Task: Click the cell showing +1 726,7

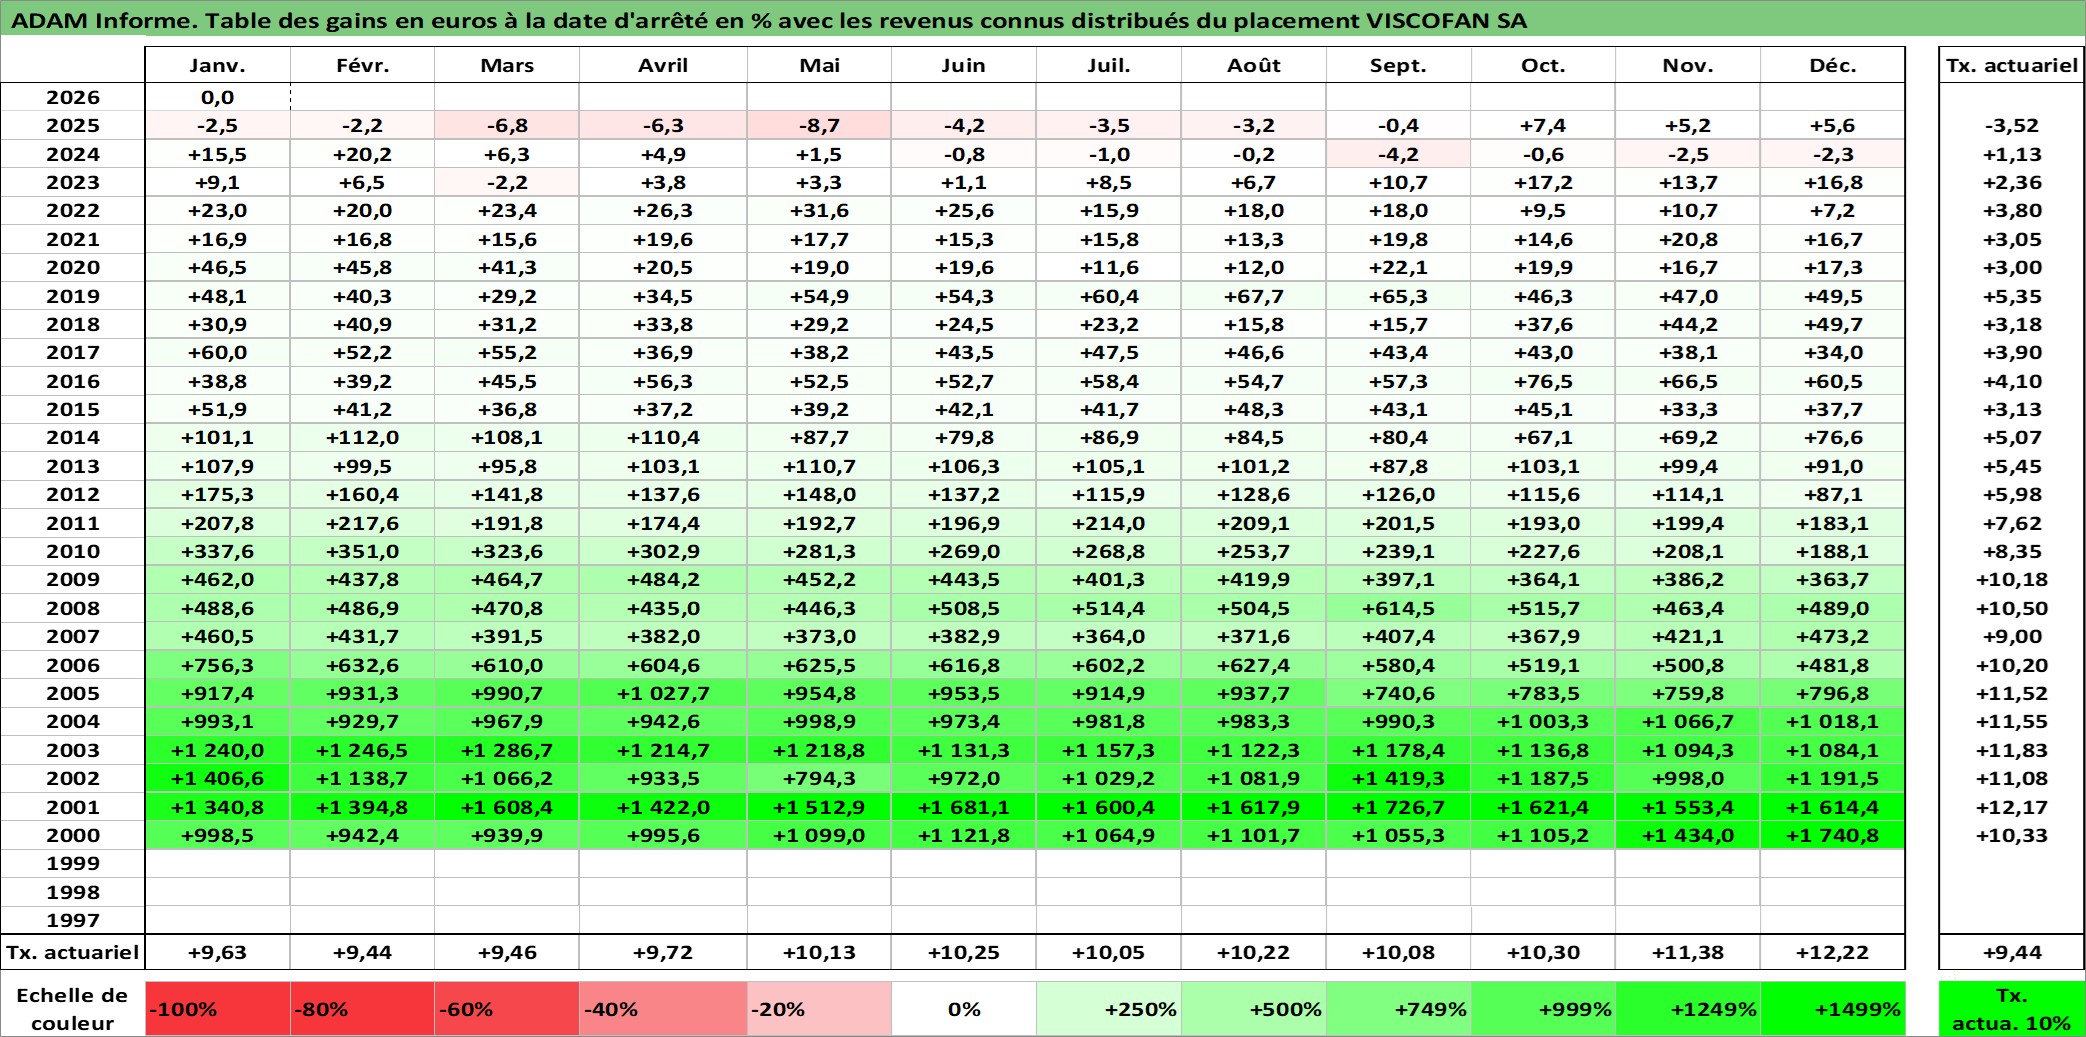Action: [x=1398, y=807]
